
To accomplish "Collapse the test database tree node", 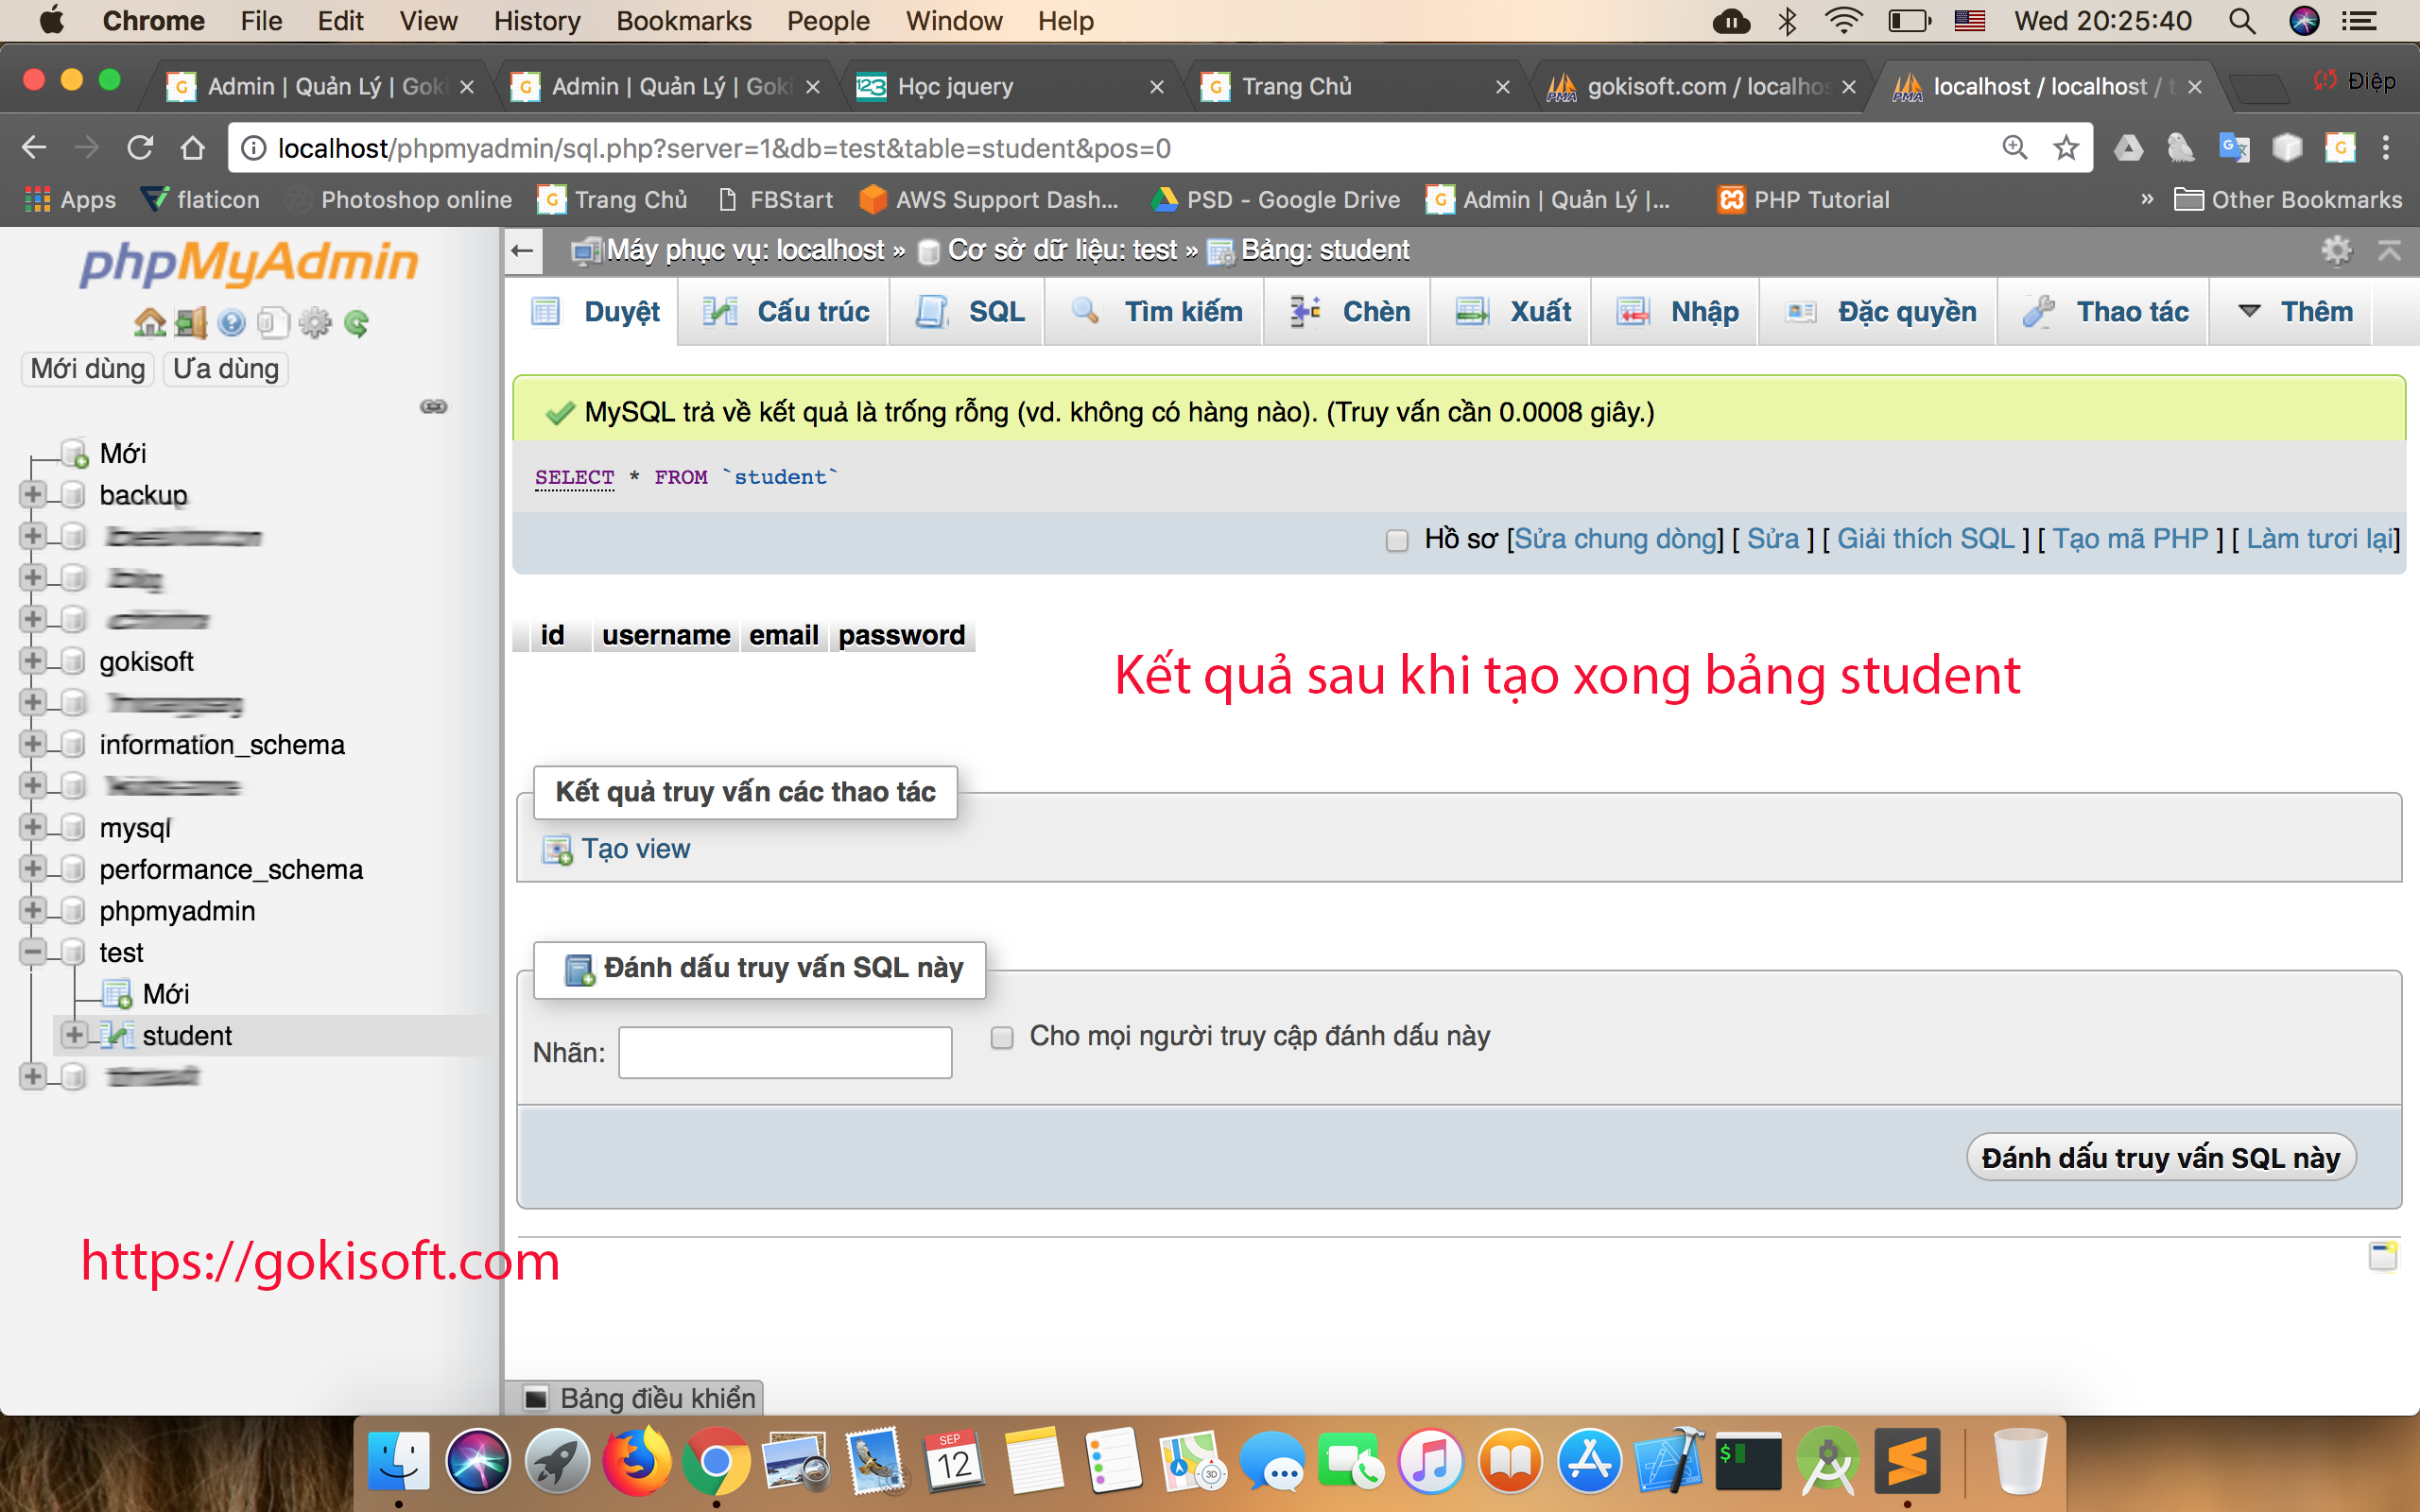I will tap(32, 952).
